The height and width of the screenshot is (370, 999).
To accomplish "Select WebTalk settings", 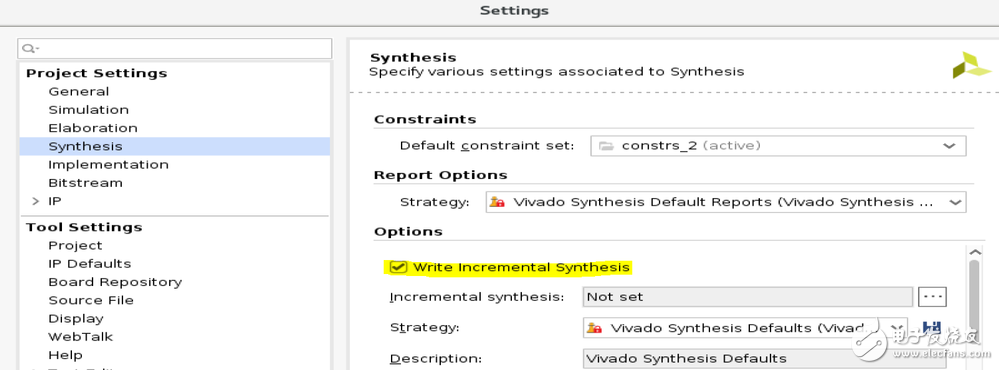I will (x=80, y=336).
